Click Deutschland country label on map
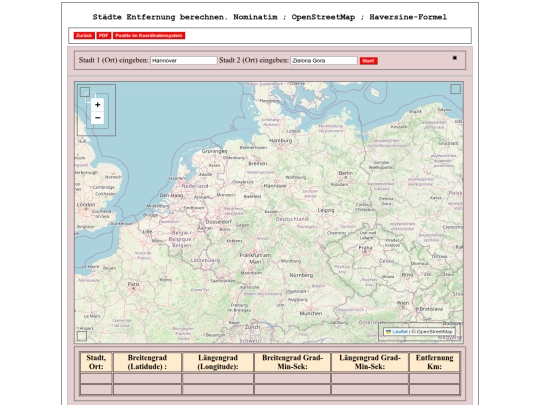Viewport: 540px width, 405px height. [x=292, y=219]
